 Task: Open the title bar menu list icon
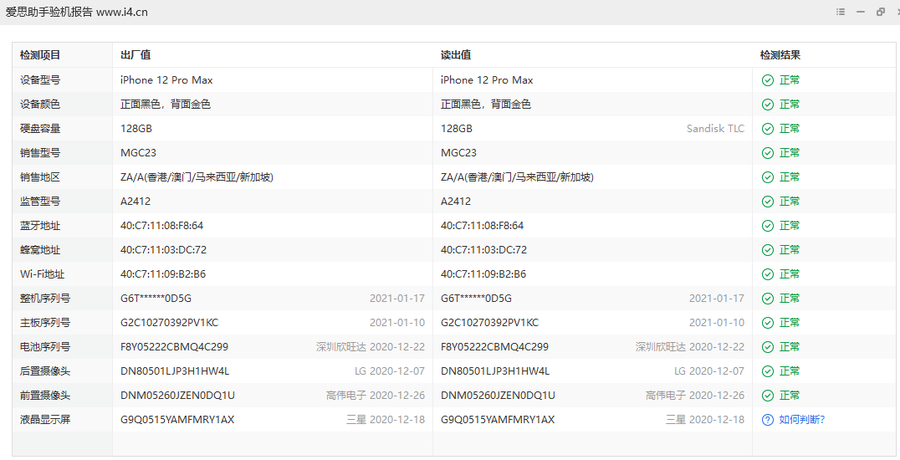840,11
